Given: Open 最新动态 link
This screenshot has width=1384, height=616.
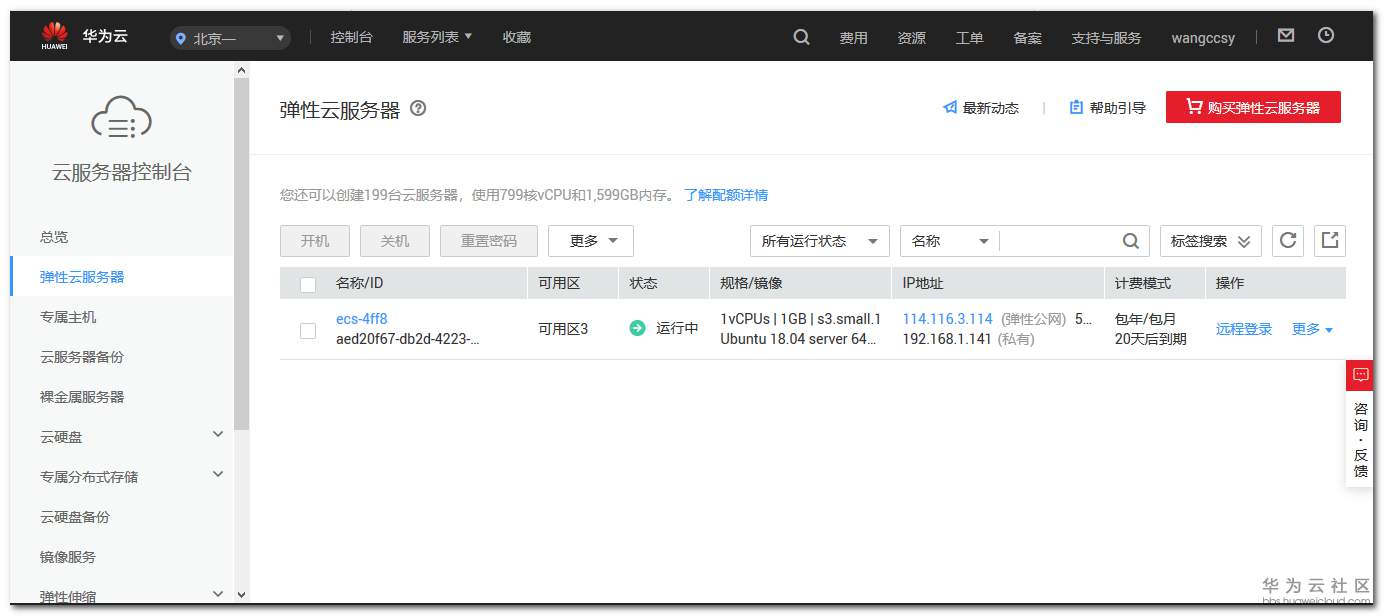Looking at the screenshot, I should 981,108.
